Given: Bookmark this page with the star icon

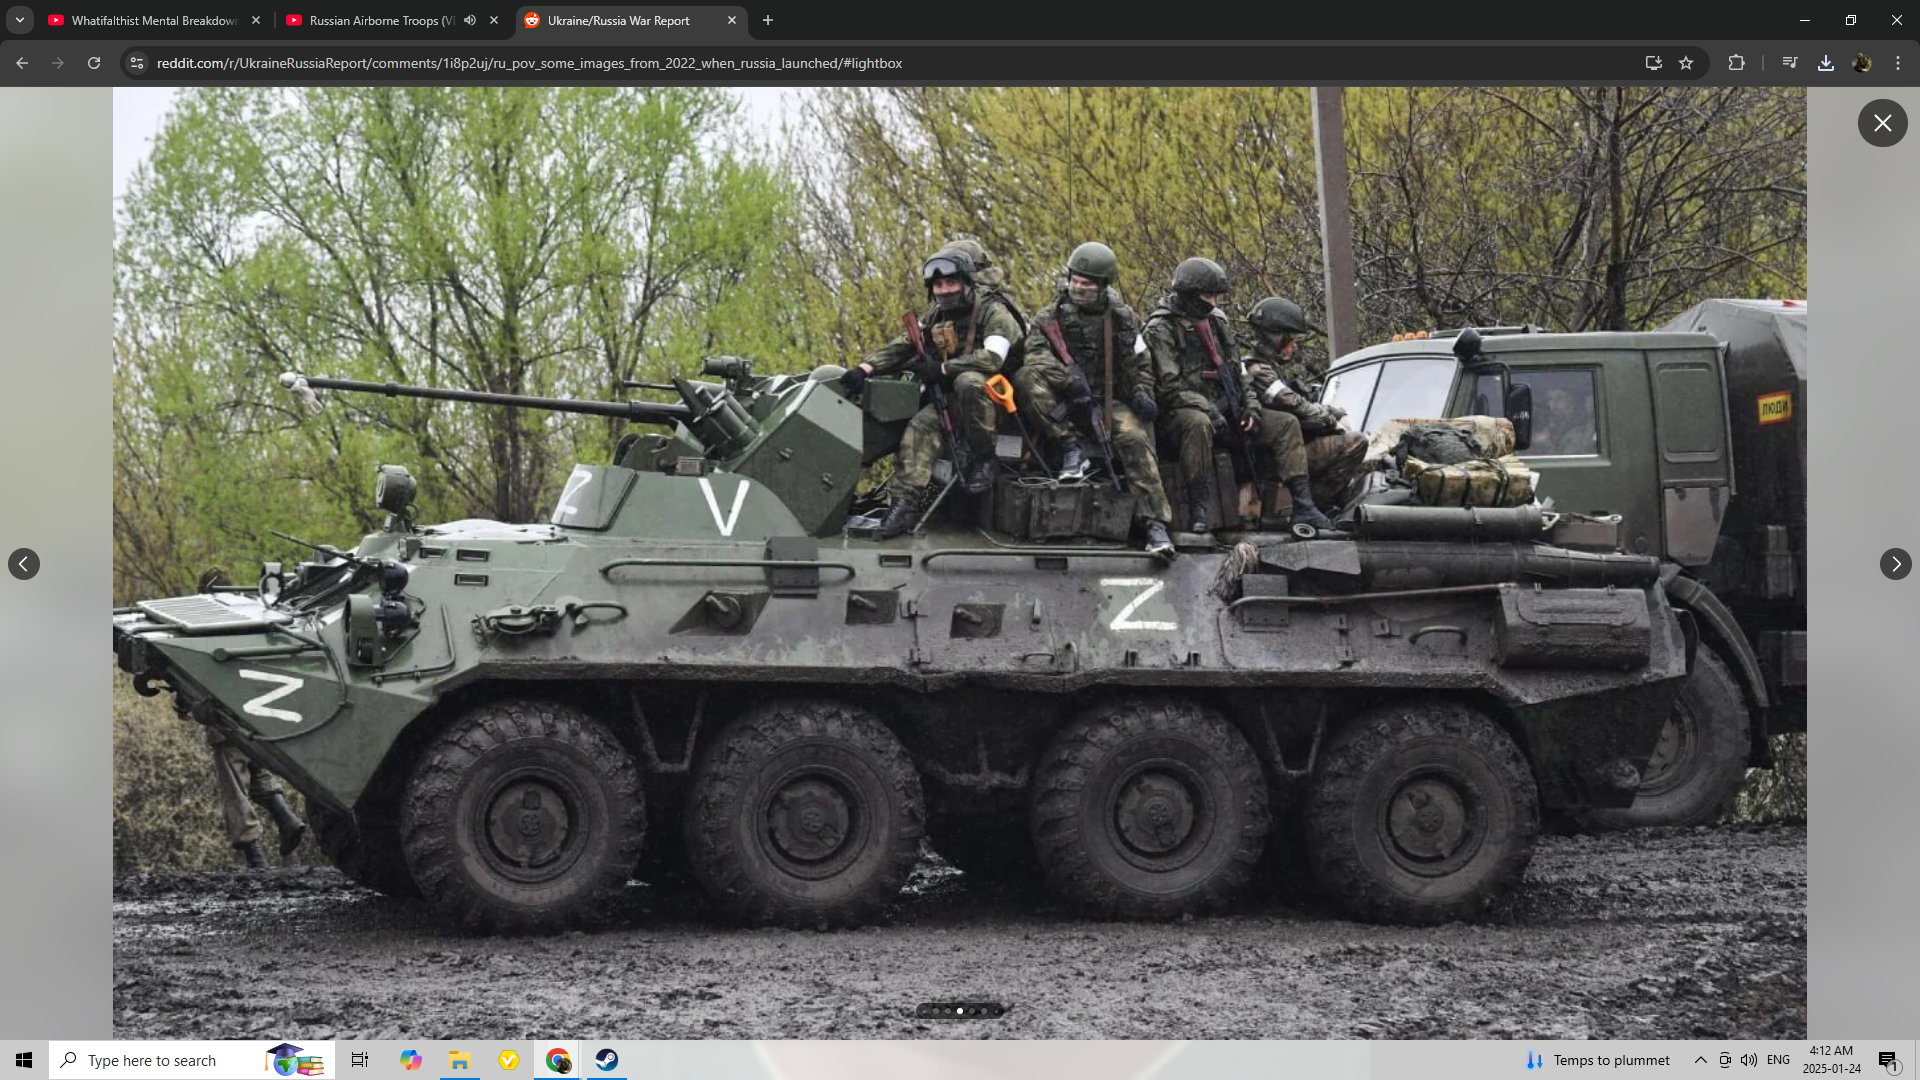Looking at the screenshot, I should (1686, 63).
